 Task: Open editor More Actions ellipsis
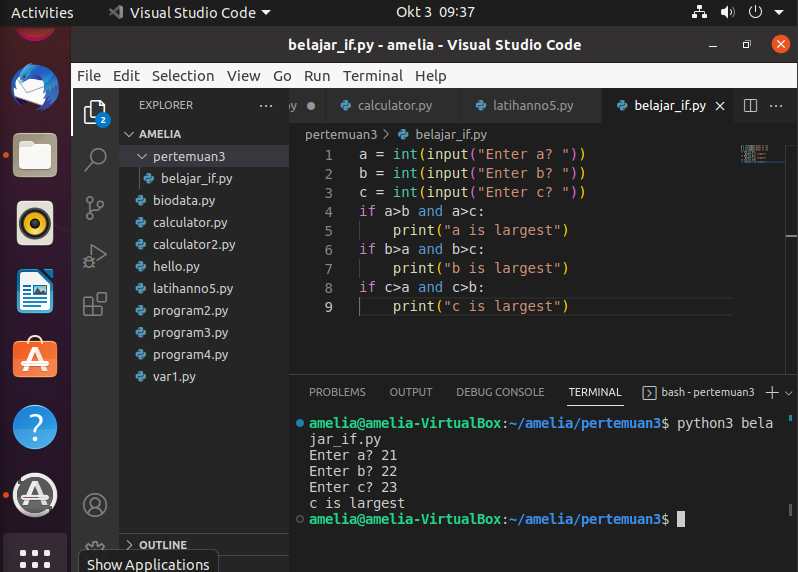(776, 105)
